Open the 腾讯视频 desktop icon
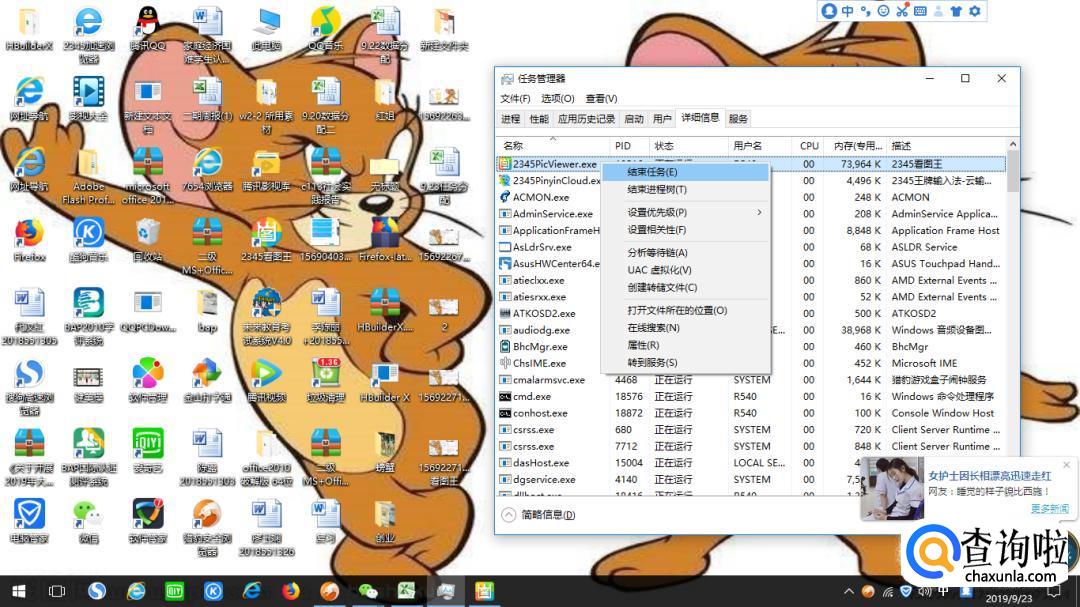 [x=266, y=381]
